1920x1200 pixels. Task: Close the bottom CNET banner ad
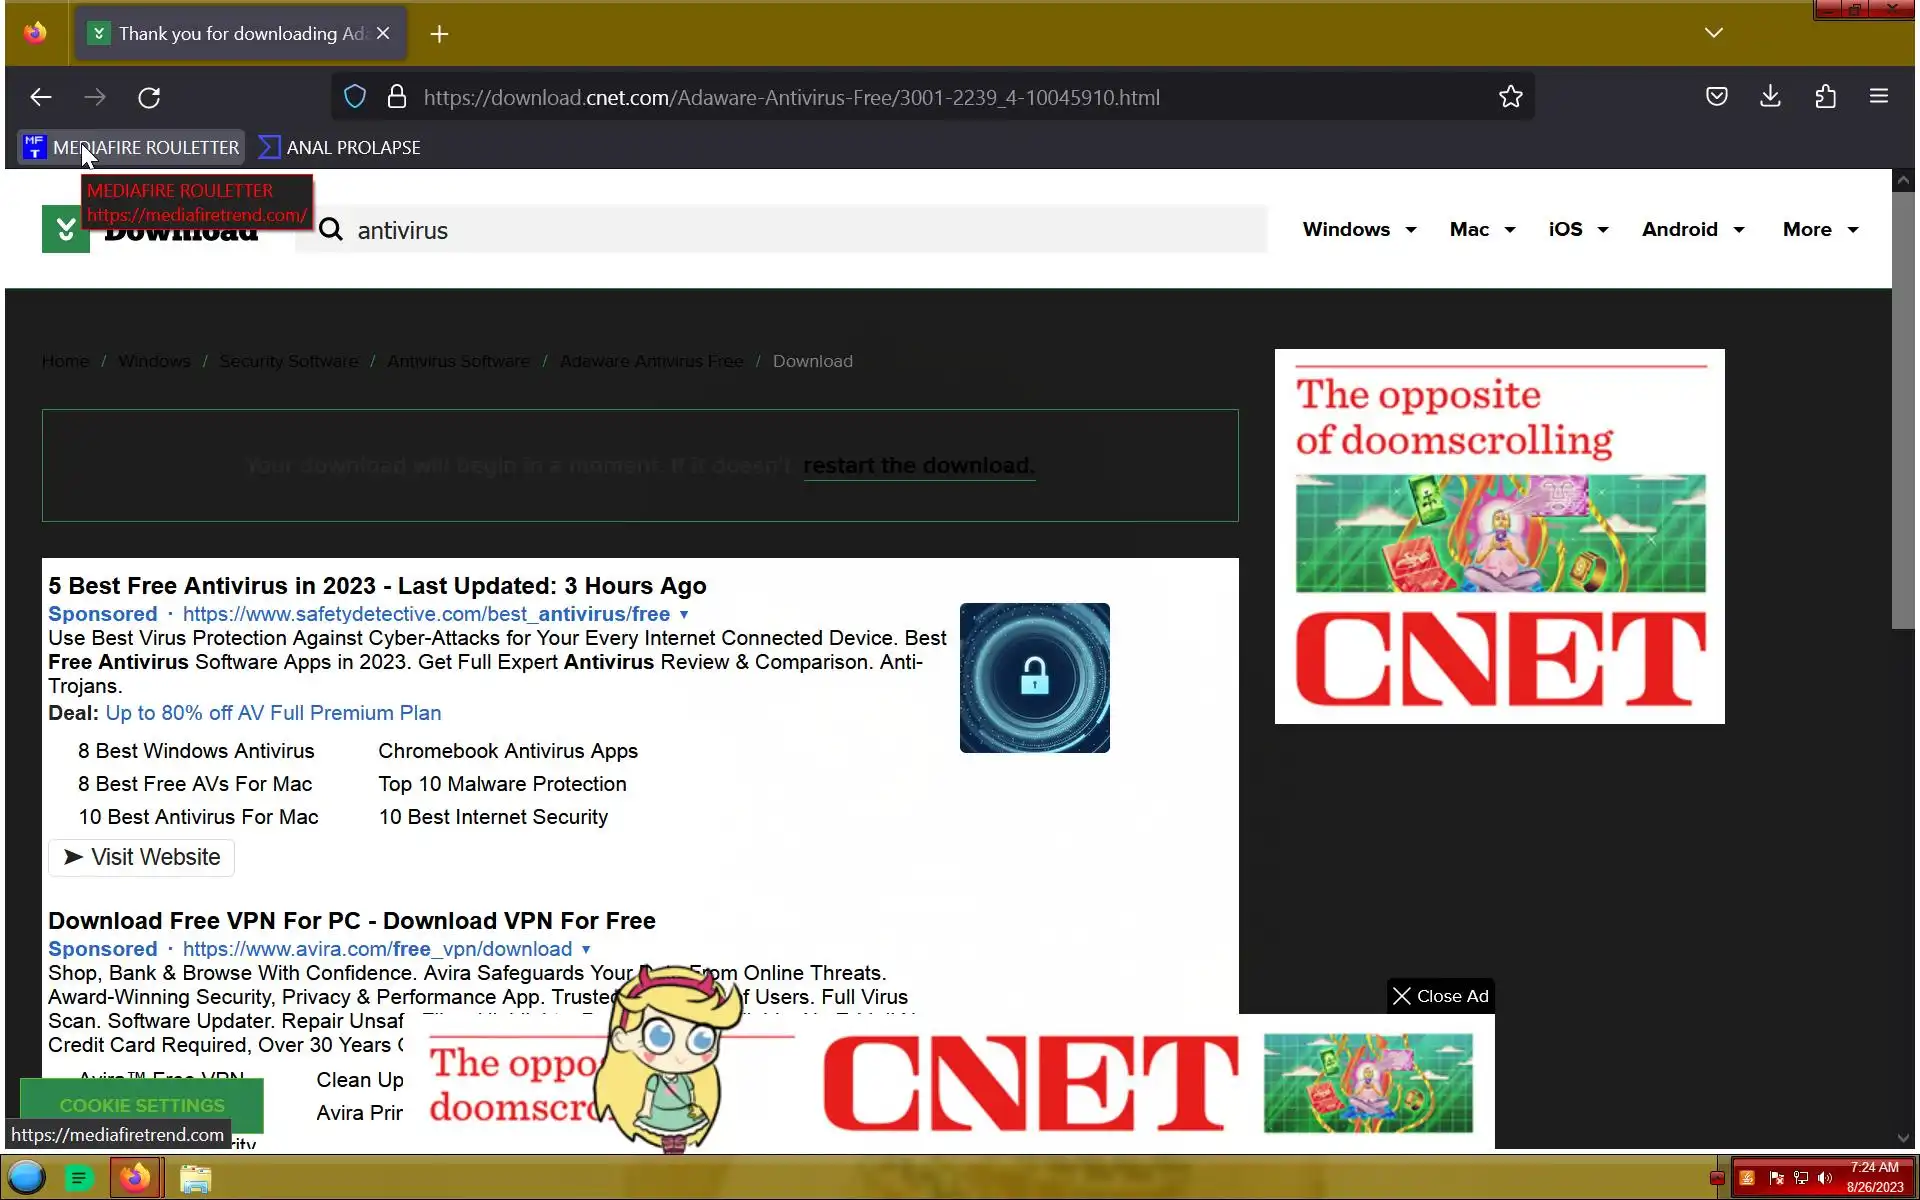coord(1440,996)
